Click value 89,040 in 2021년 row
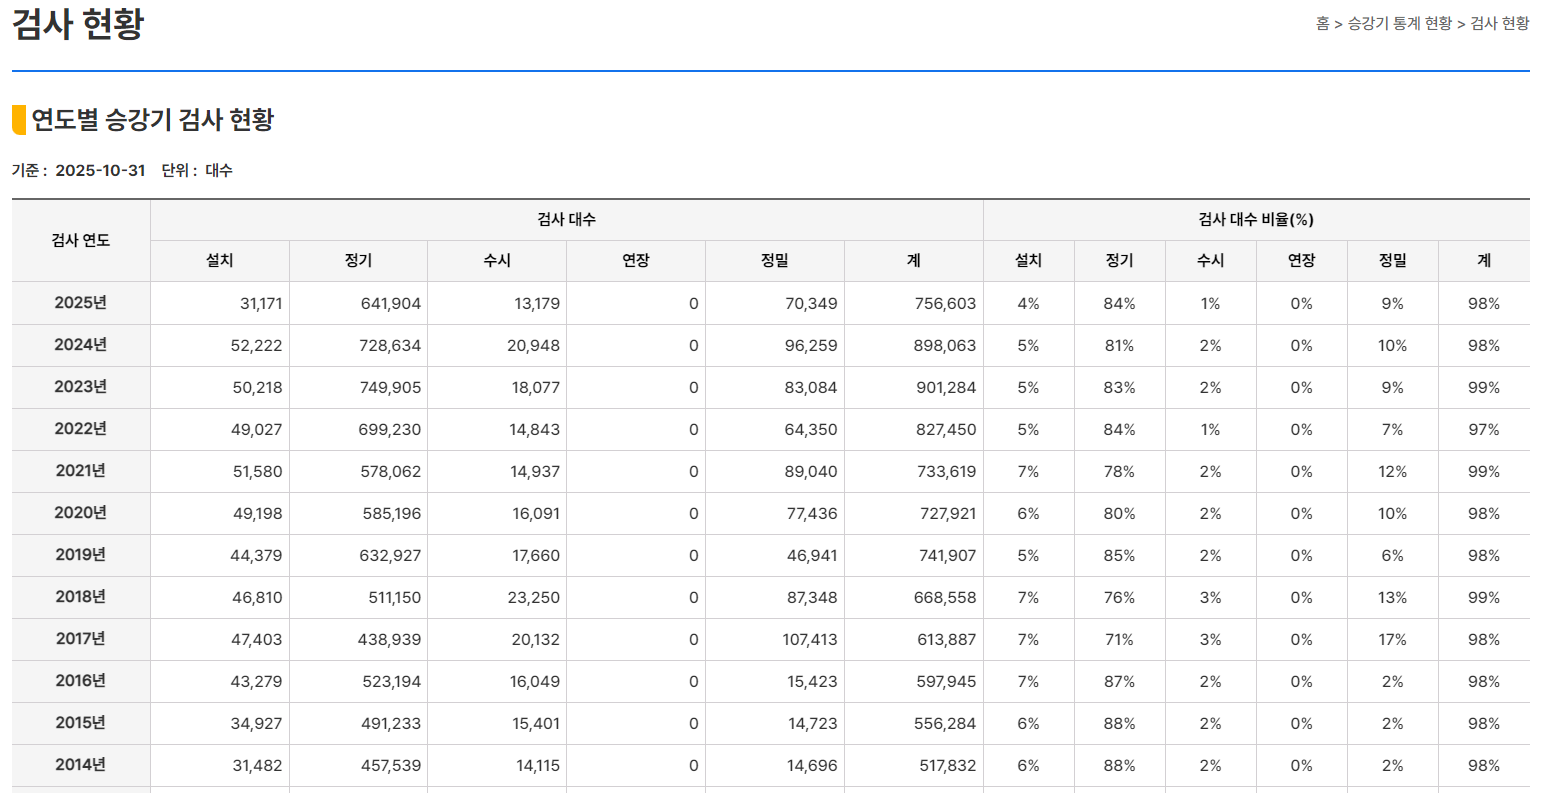1544x793 pixels. click(x=811, y=472)
